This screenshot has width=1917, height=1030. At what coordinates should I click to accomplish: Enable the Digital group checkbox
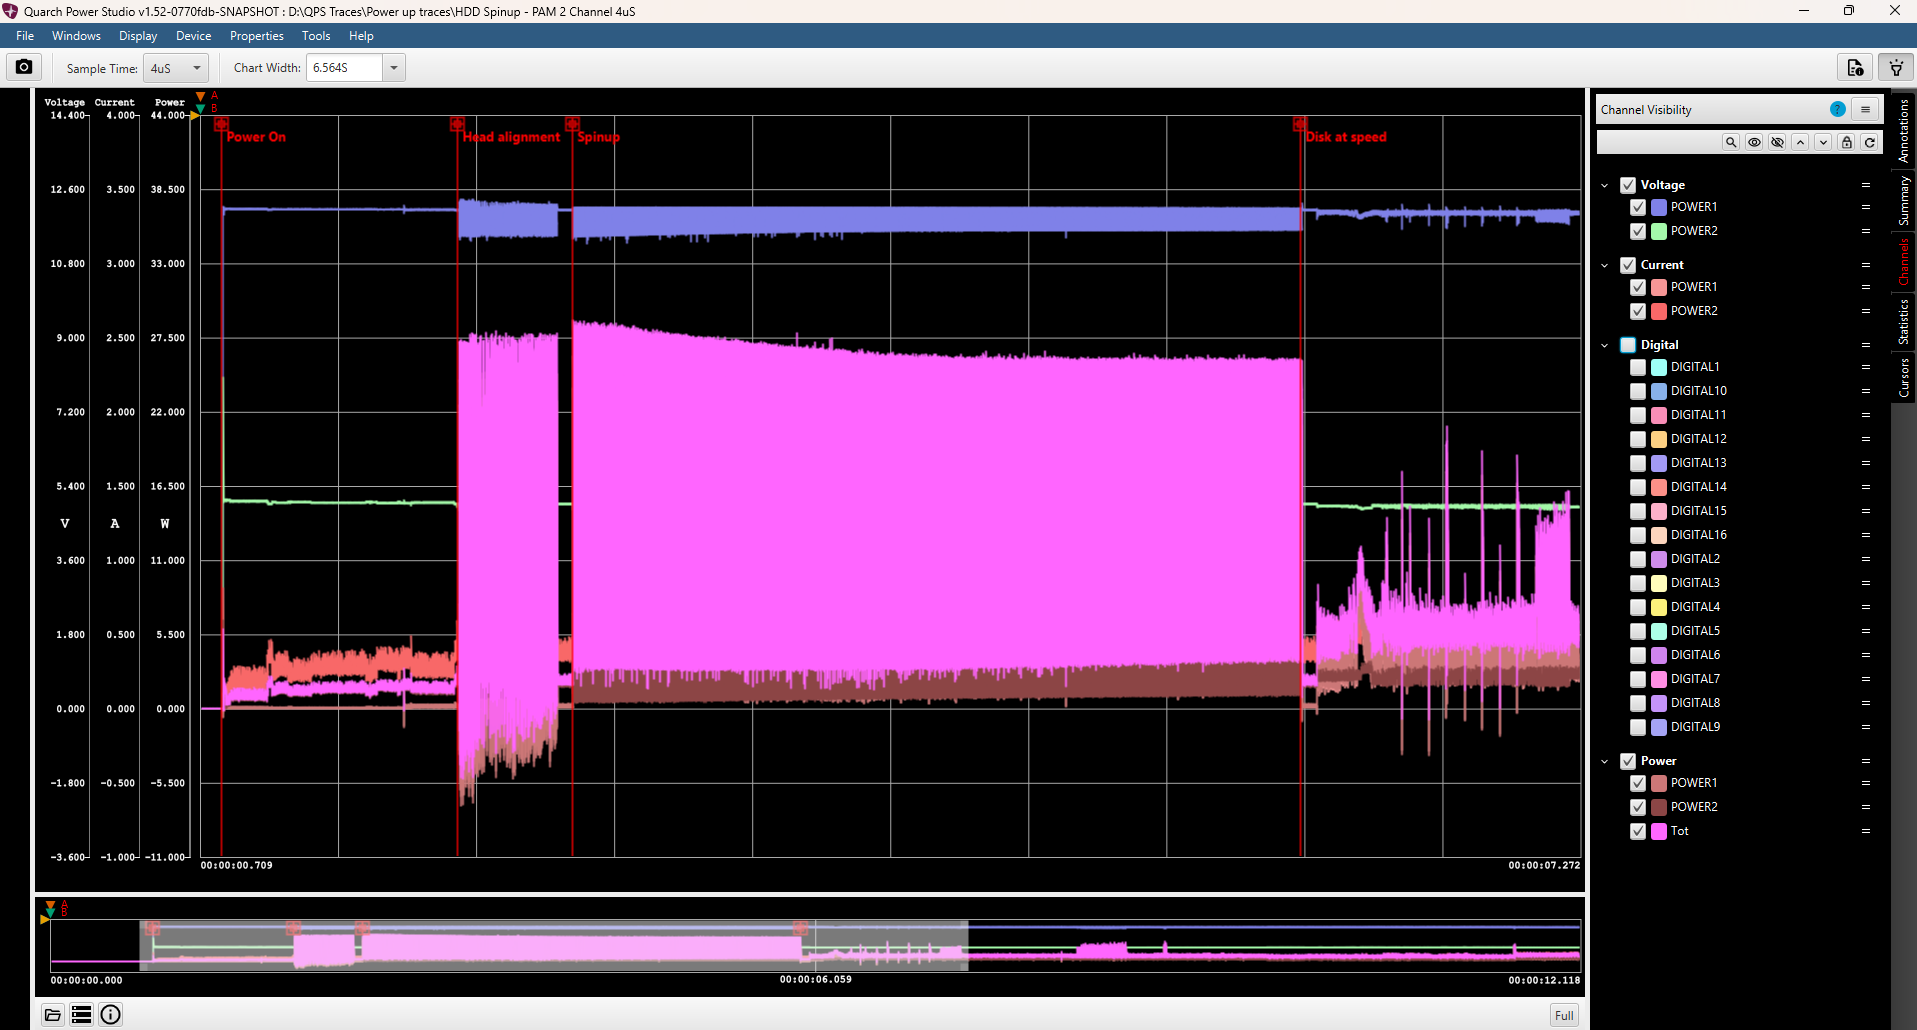coord(1628,345)
